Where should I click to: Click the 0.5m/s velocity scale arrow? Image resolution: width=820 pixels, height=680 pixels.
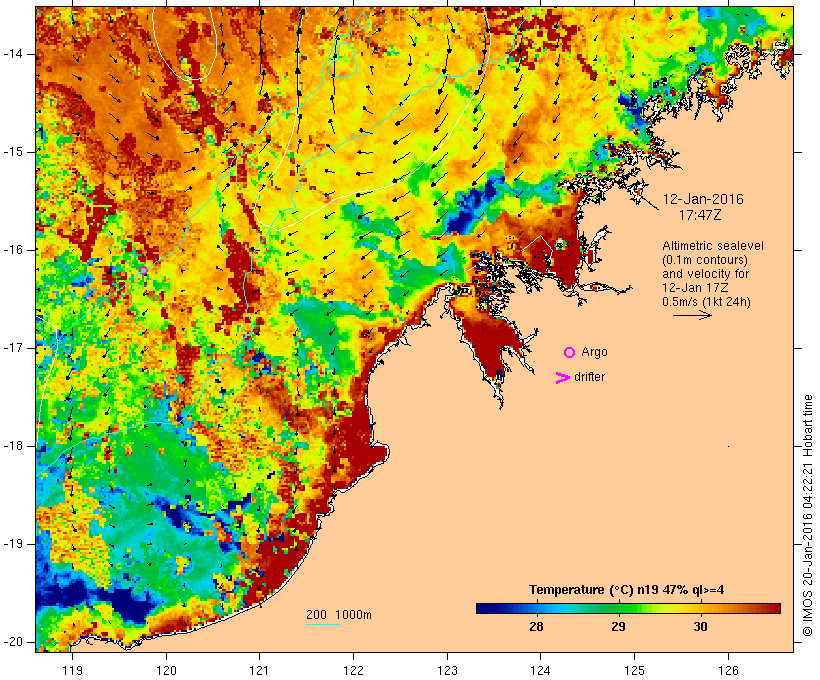[692, 315]
